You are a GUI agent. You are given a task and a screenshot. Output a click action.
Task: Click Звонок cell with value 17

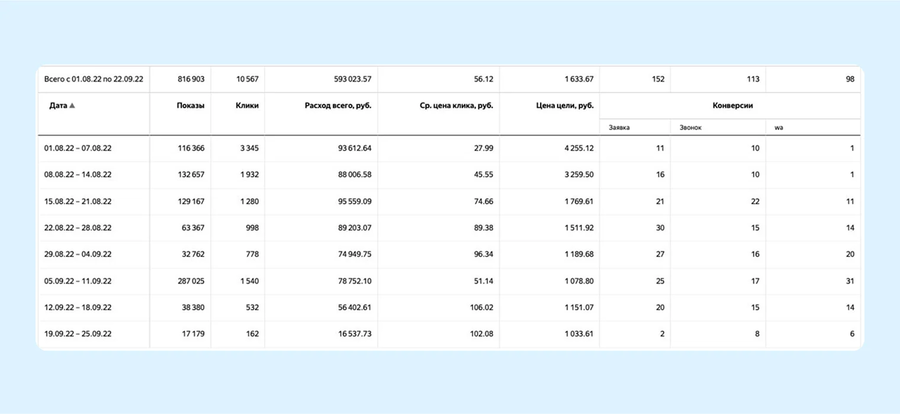[755, 281]
